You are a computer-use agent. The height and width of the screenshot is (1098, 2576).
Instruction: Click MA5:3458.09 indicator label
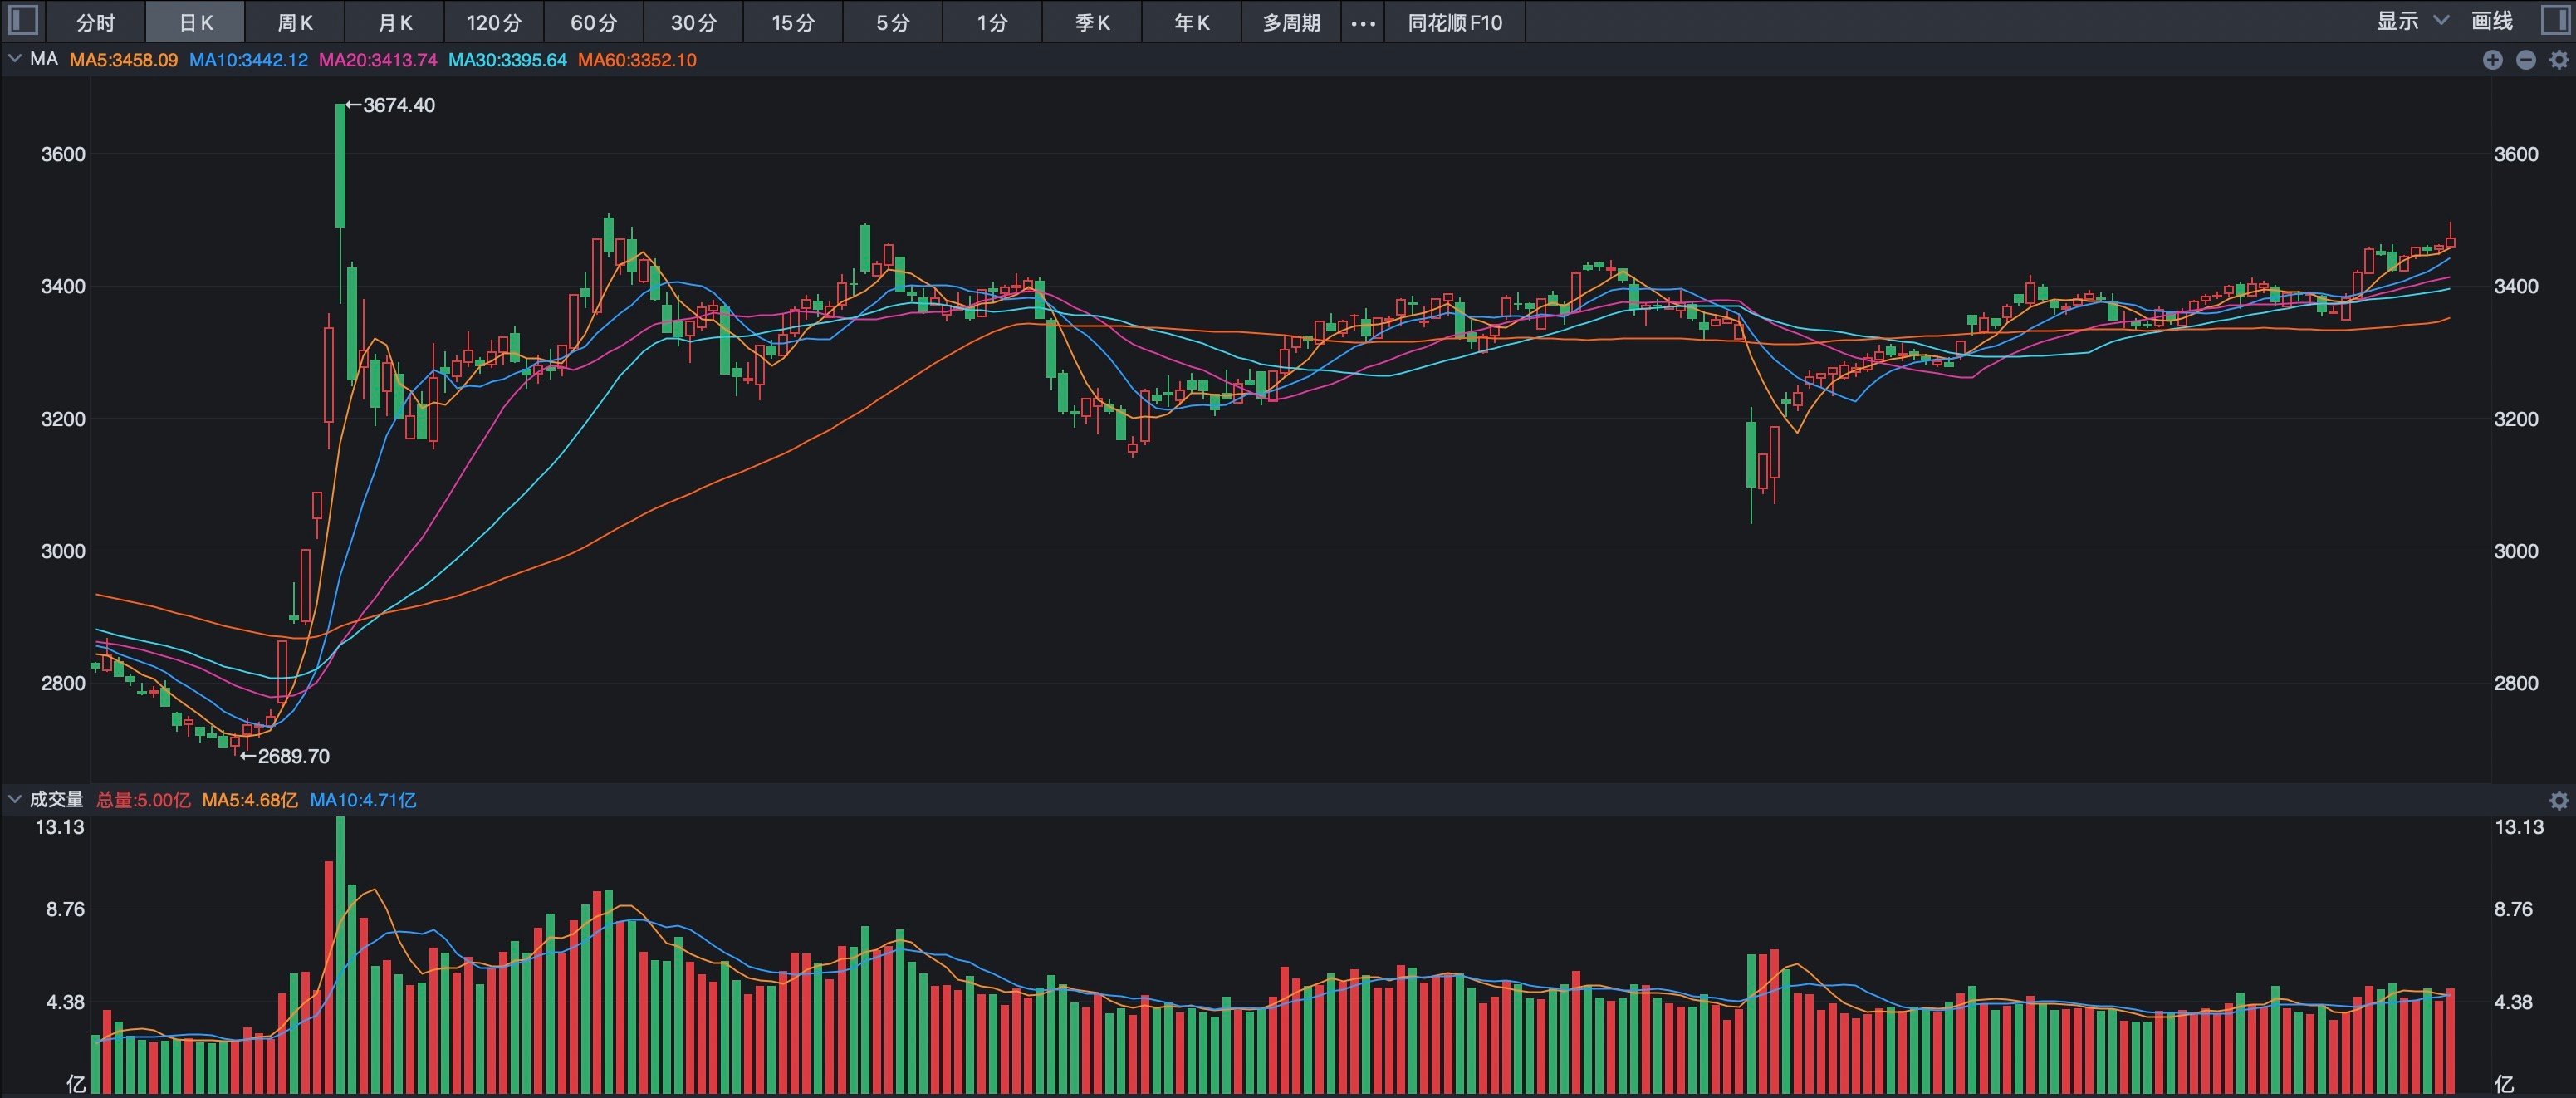pyautogui.click(x=124, y=60)
